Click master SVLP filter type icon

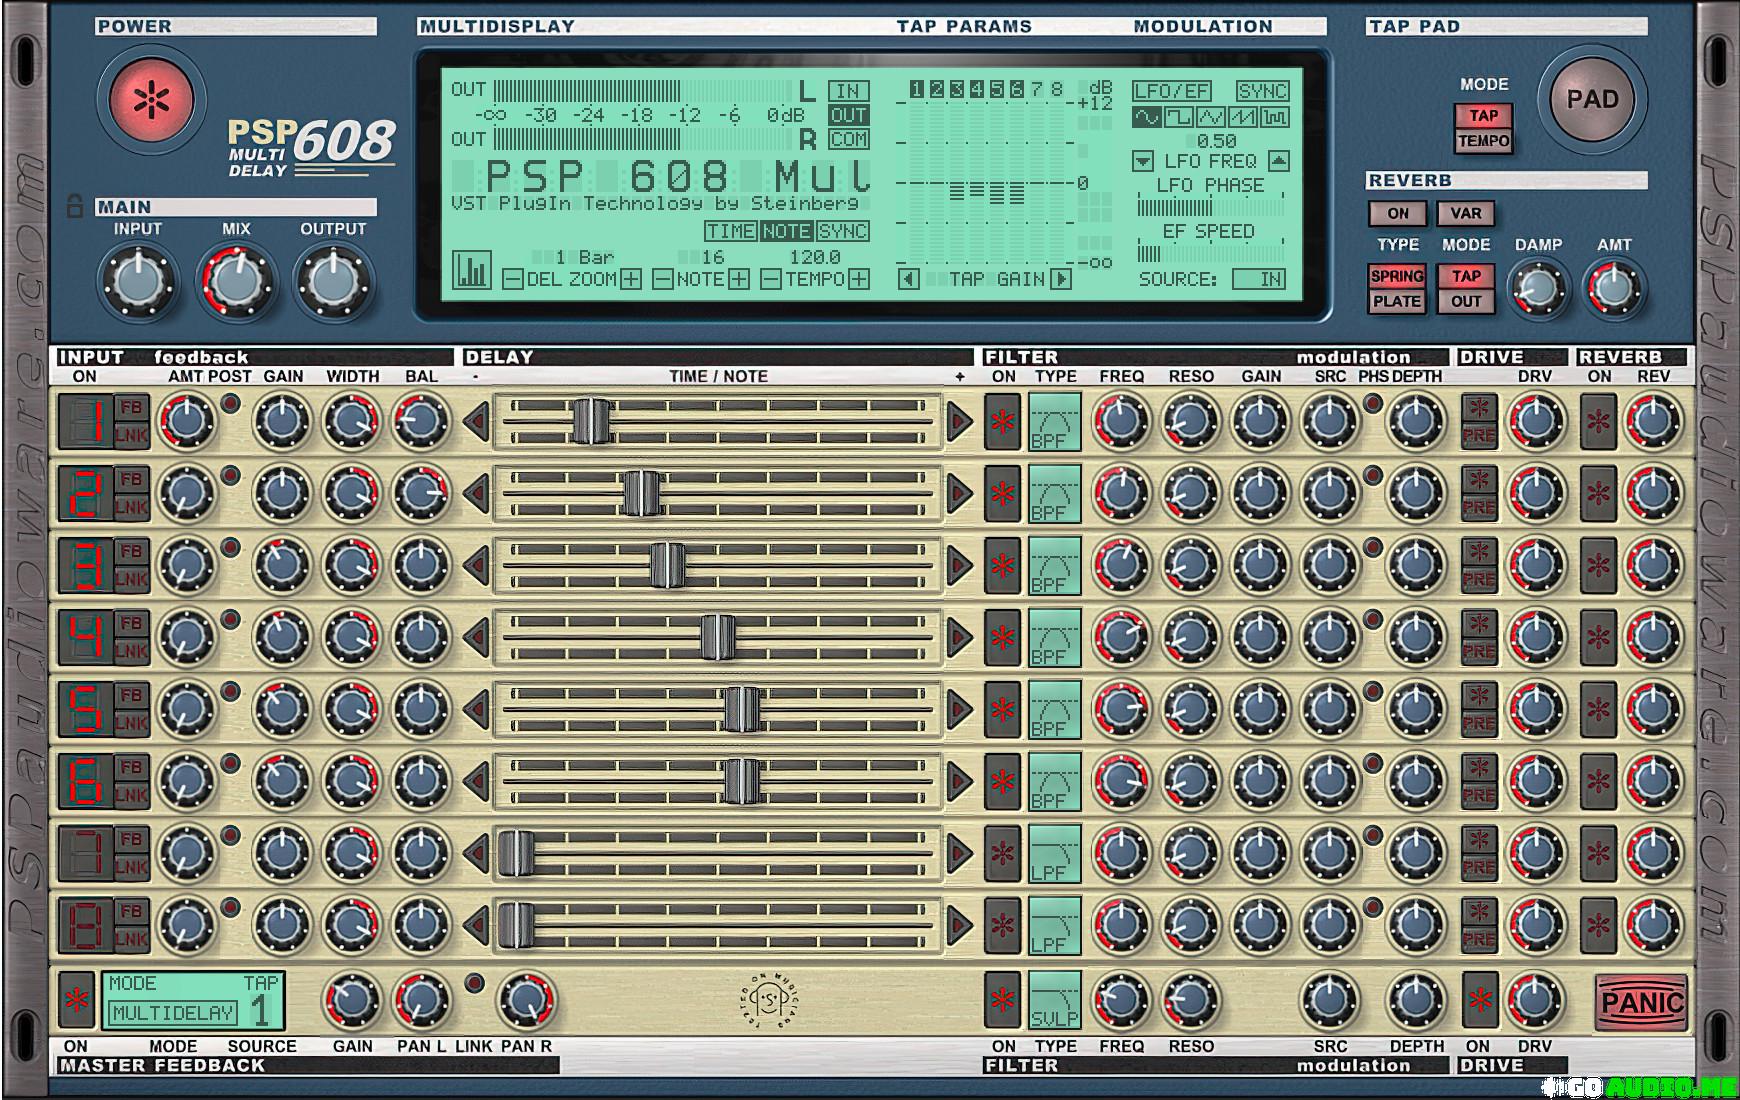pyautogui.click(x=1054, y=1000)
